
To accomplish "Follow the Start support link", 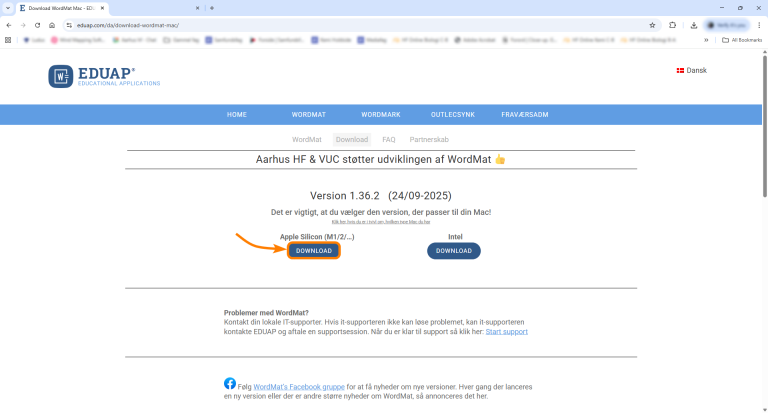I will [506, 332].
